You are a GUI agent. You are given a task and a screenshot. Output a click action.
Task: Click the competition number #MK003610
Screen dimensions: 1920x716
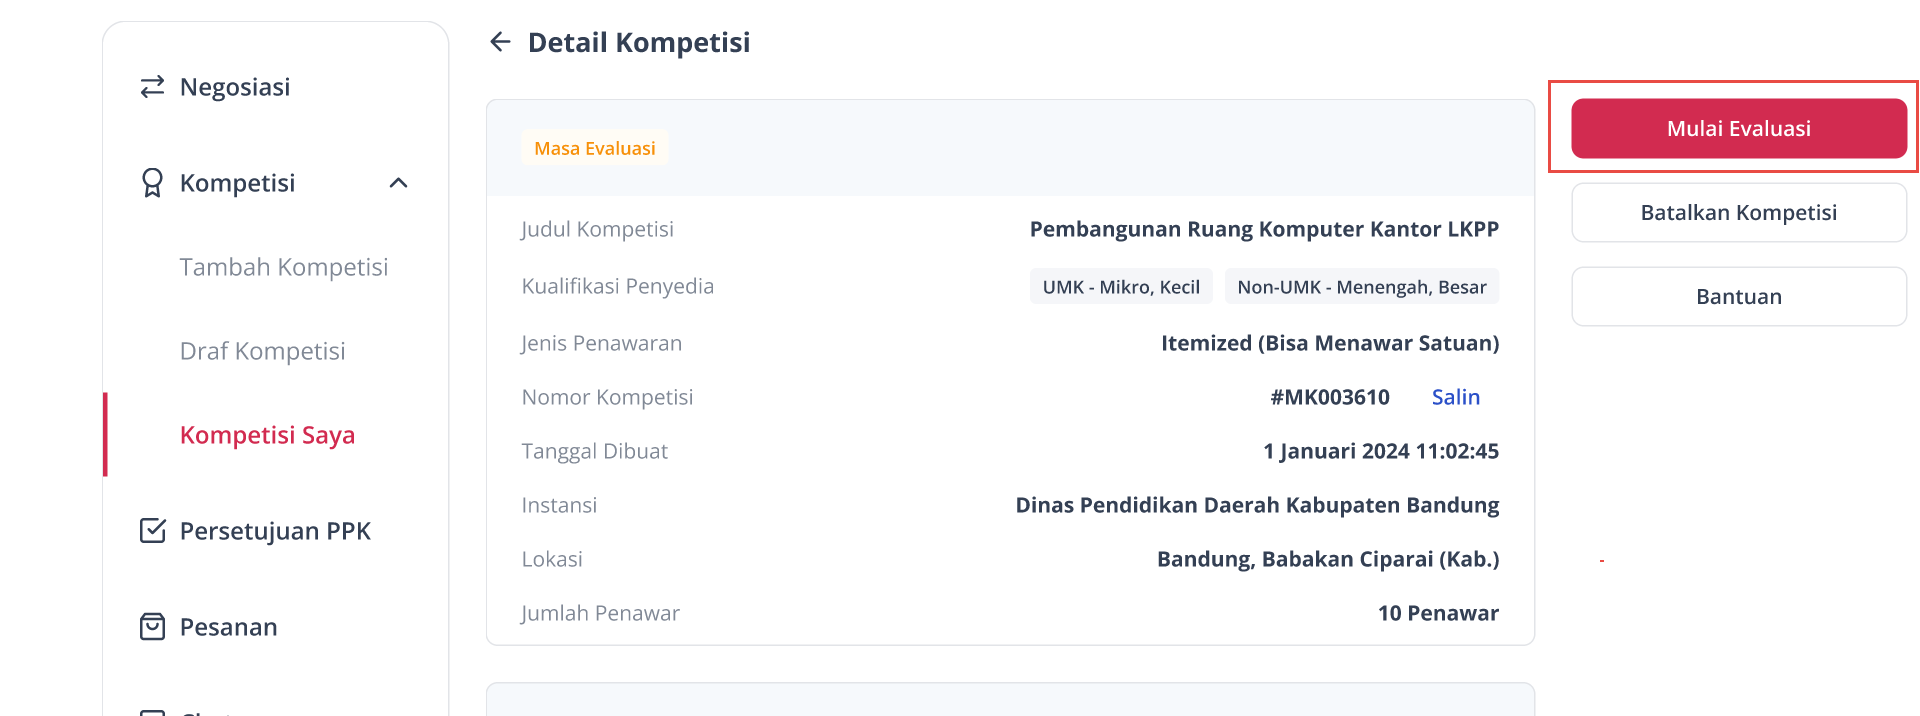click(x=1330, y=397)
